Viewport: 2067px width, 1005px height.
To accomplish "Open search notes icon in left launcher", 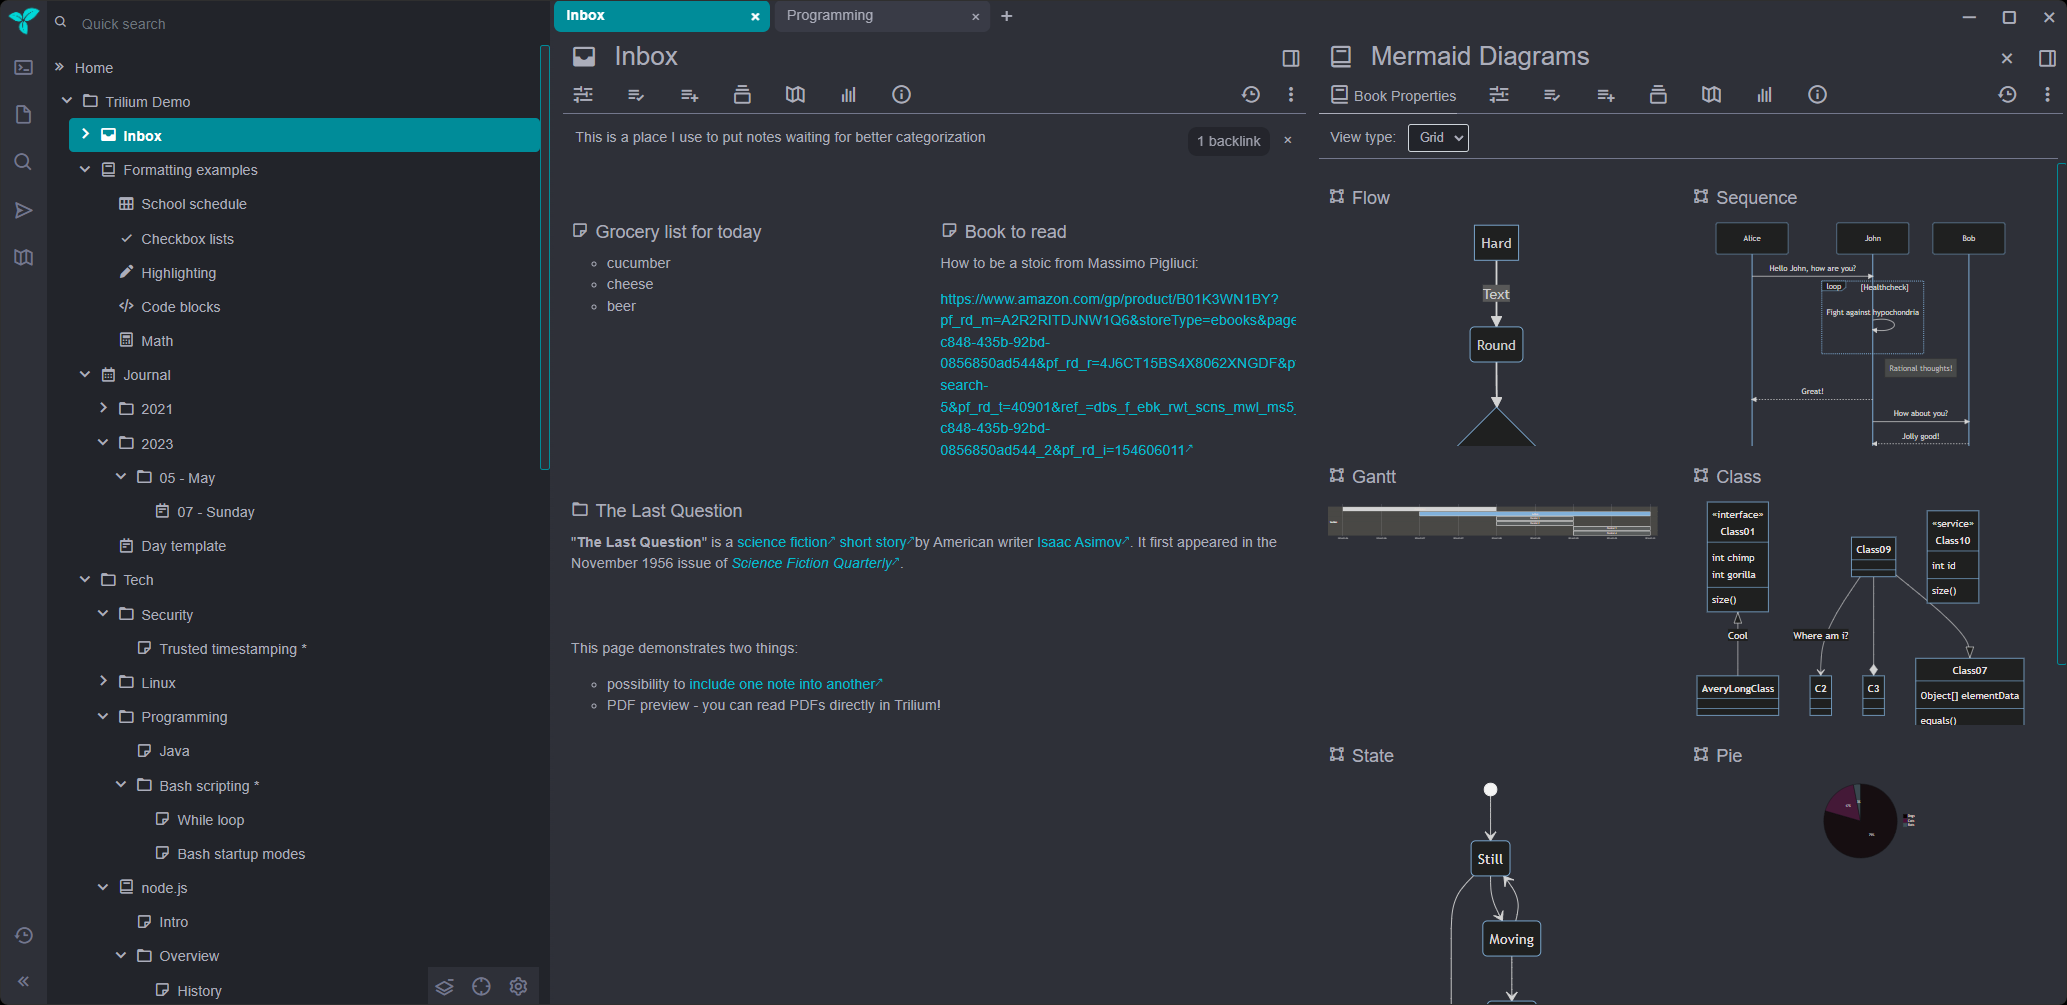I will [x=24, y=162].
